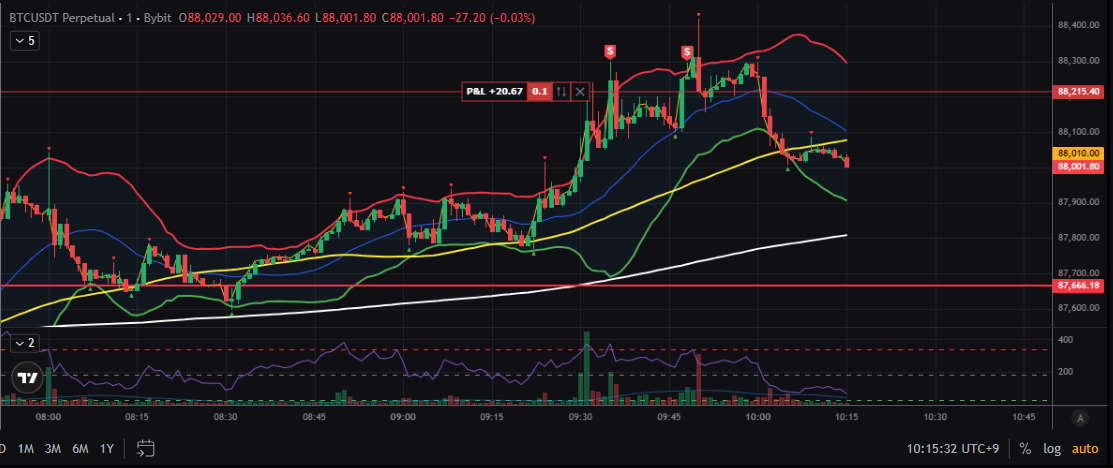Click the first red S sell marker
1113x468 pixels.
(x=609, y=51)
